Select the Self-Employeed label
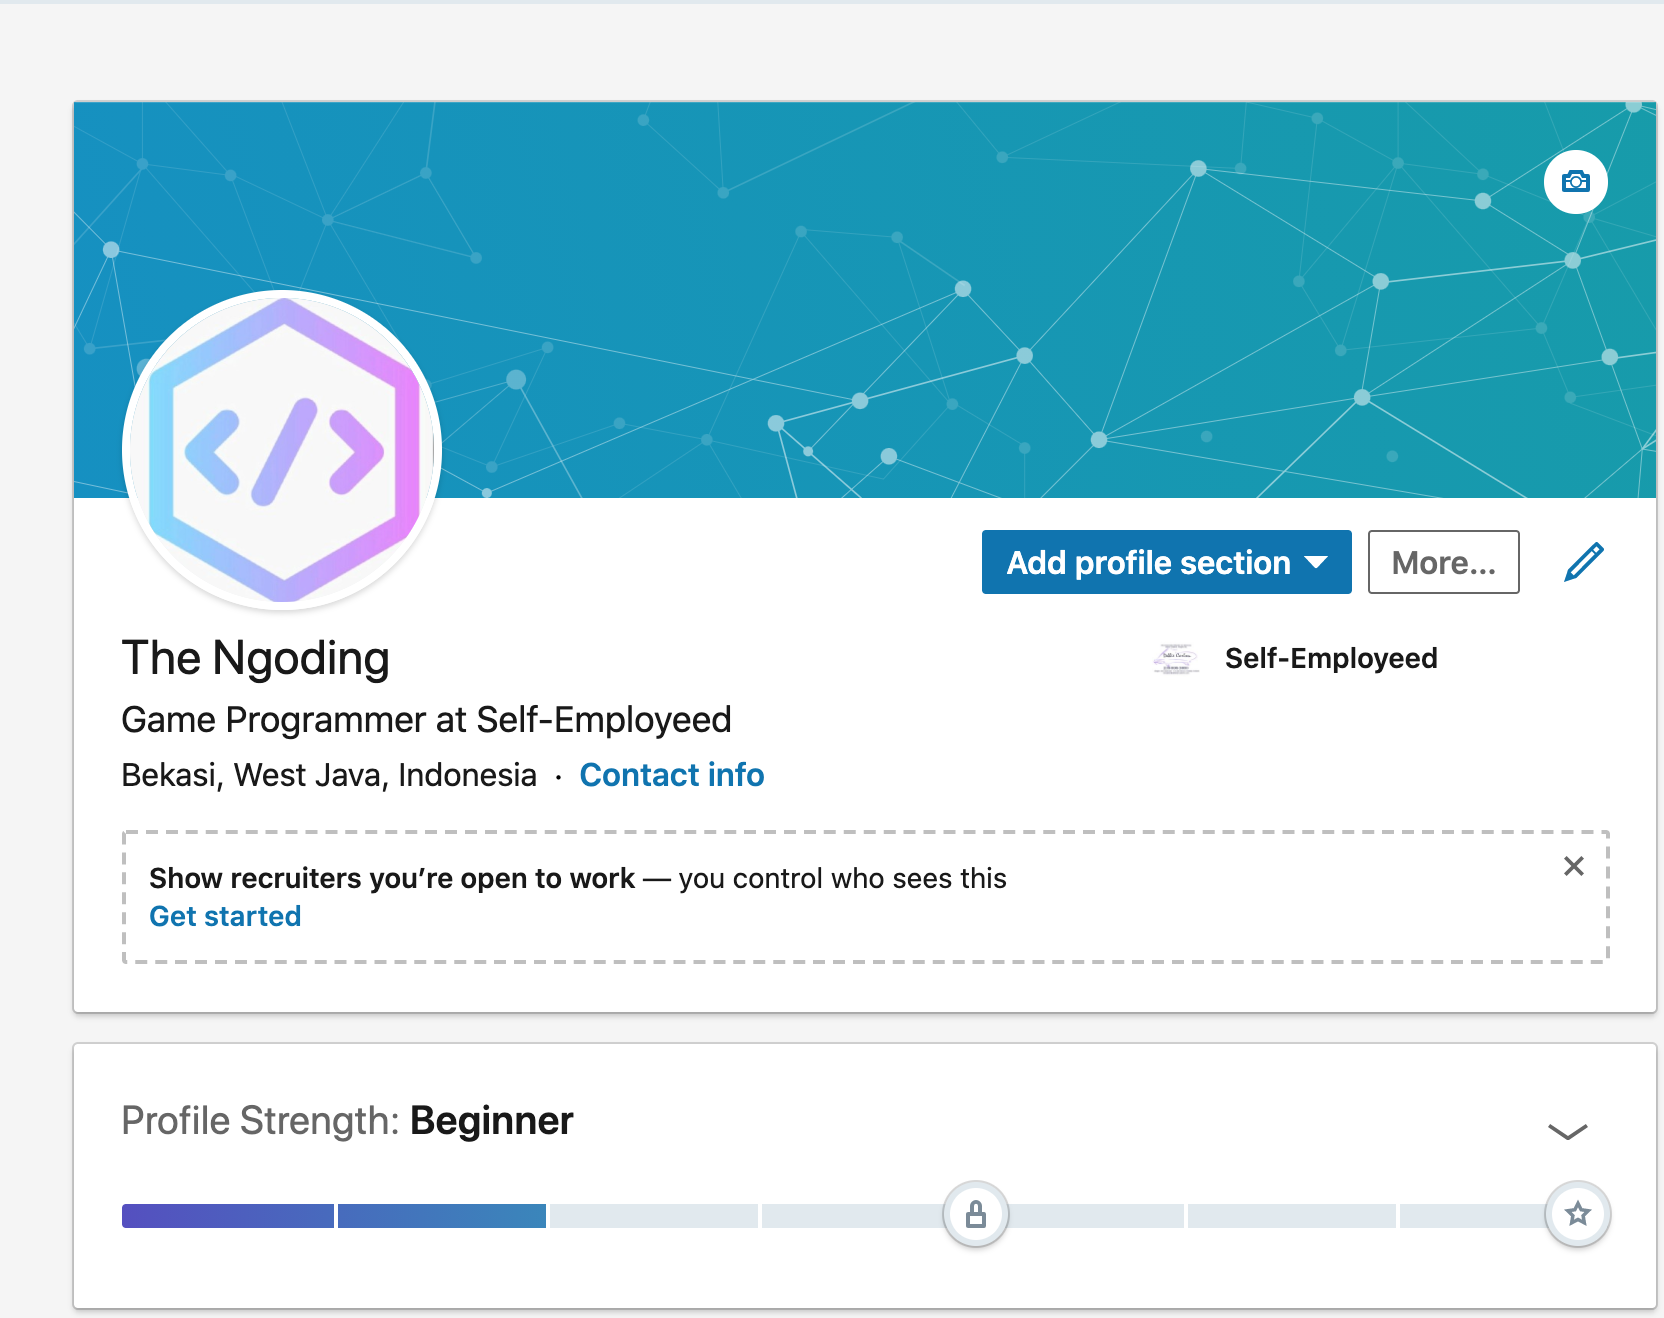This screenshot has height=1318, width=1664. click(x=1331, y=658)
